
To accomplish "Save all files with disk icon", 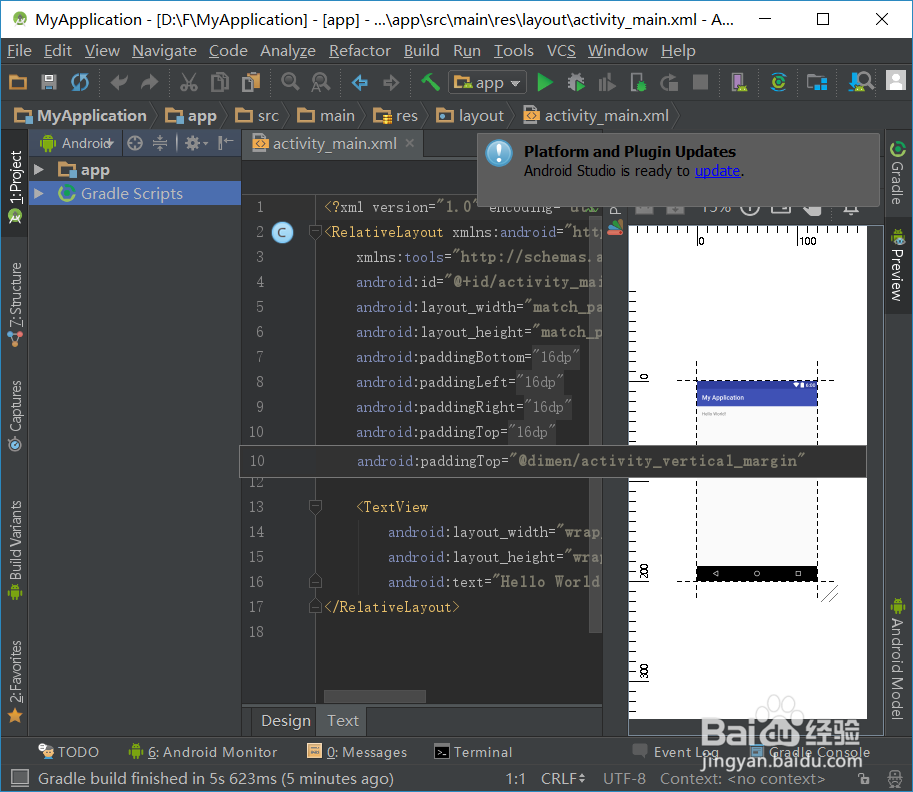I will (x=49, y=83).
